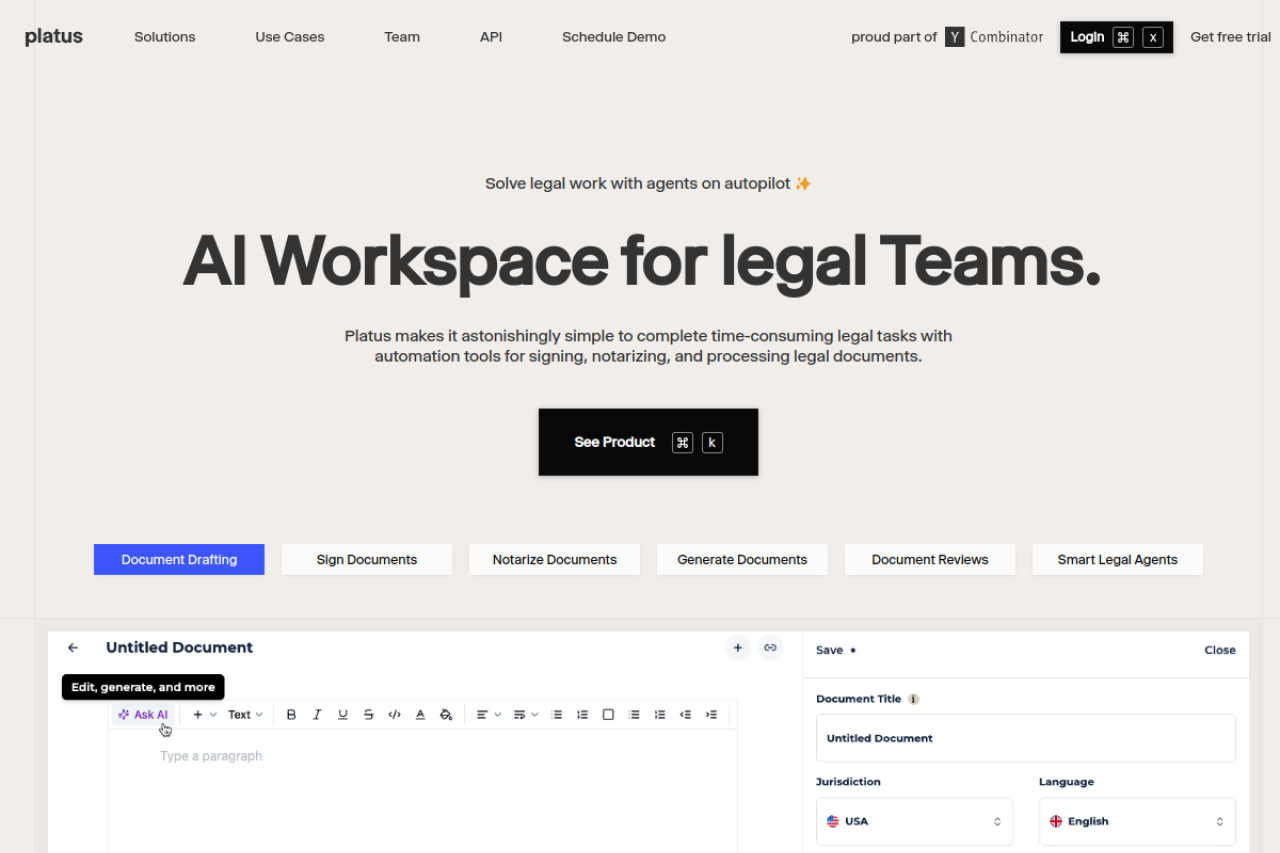
Task: Go back using the left arrow
Action: coord(73,648)
